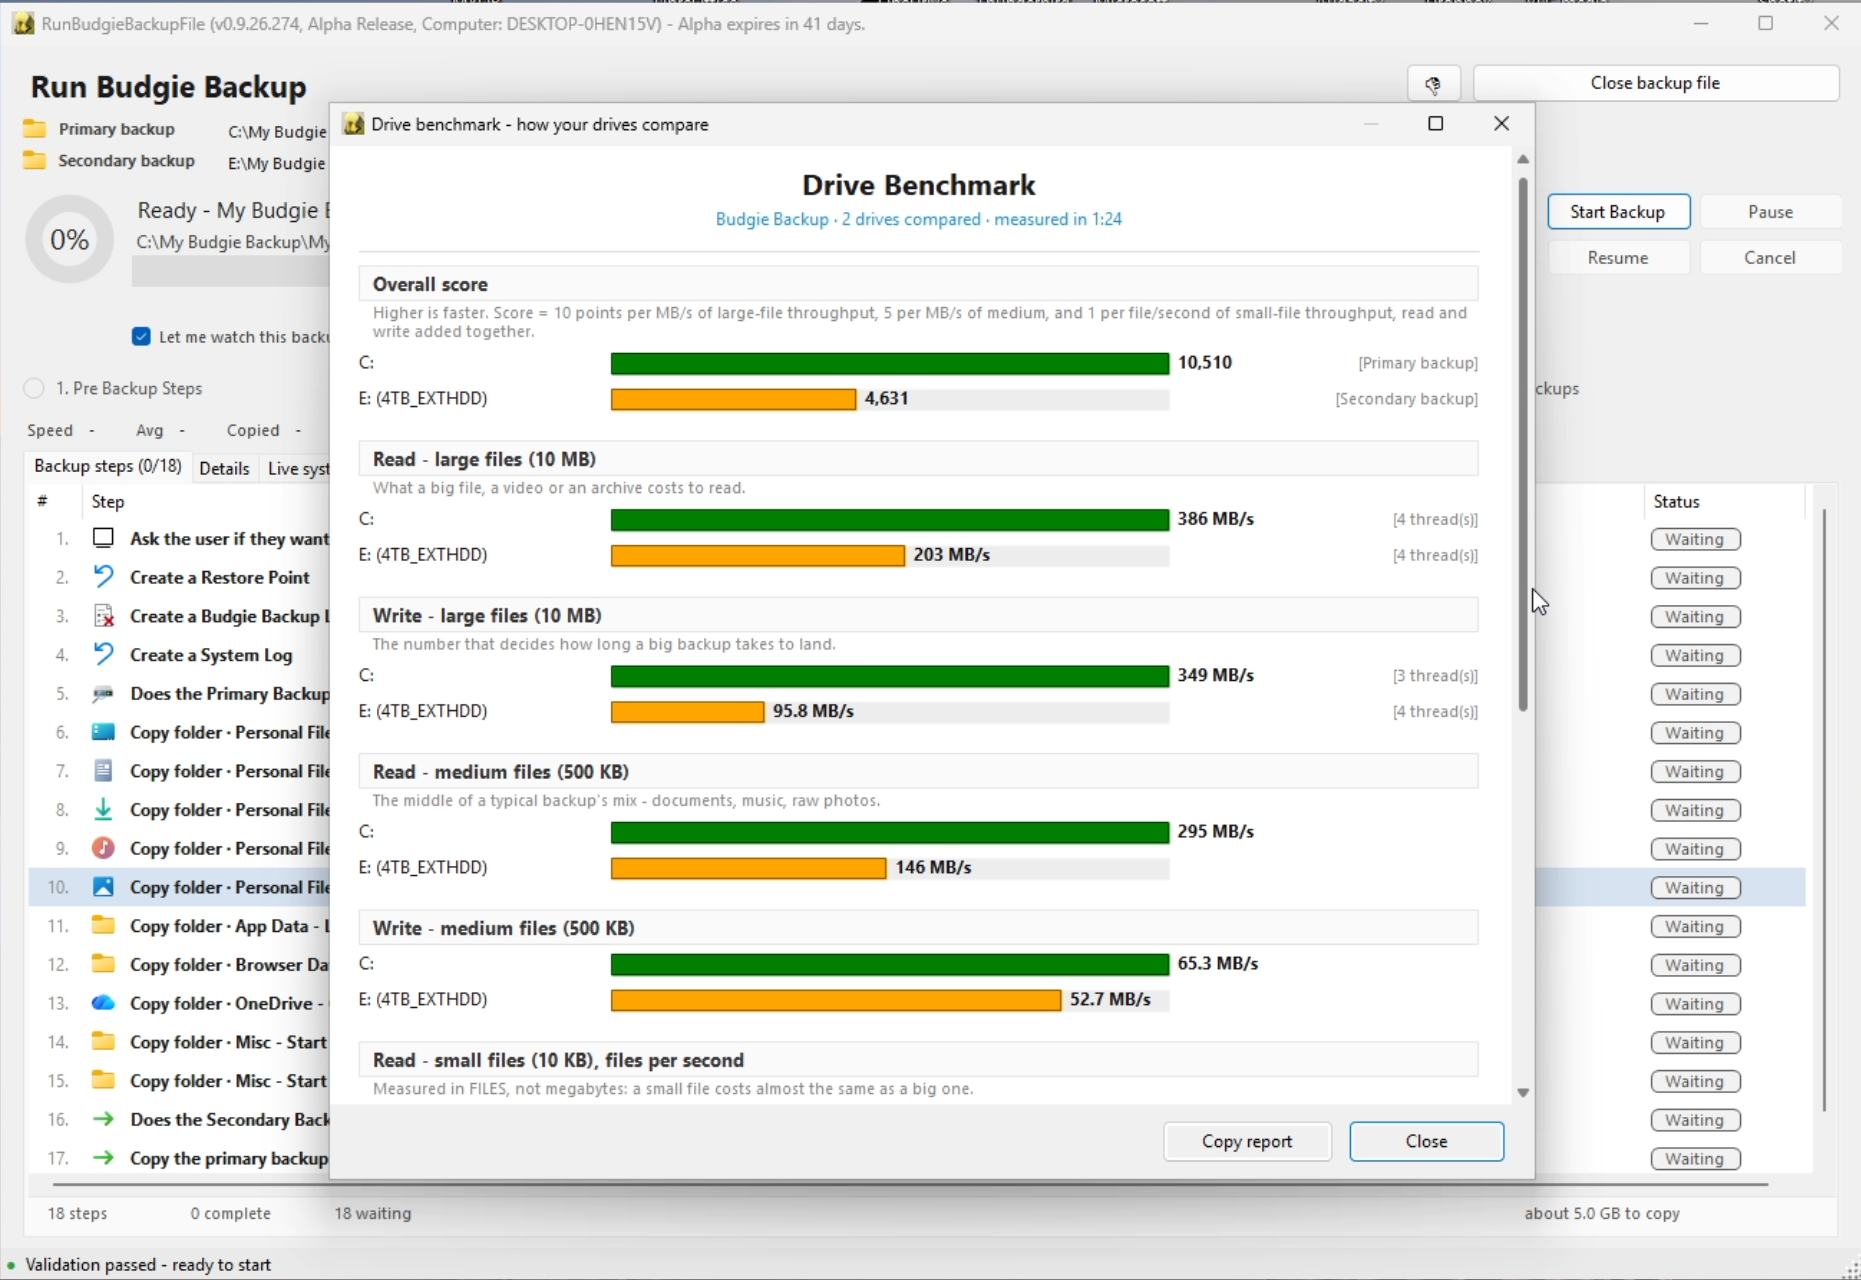Viewport: 1861px width, 1280px height.
Task: Switch to the Details tab
Action: click(x=224, y=468)
